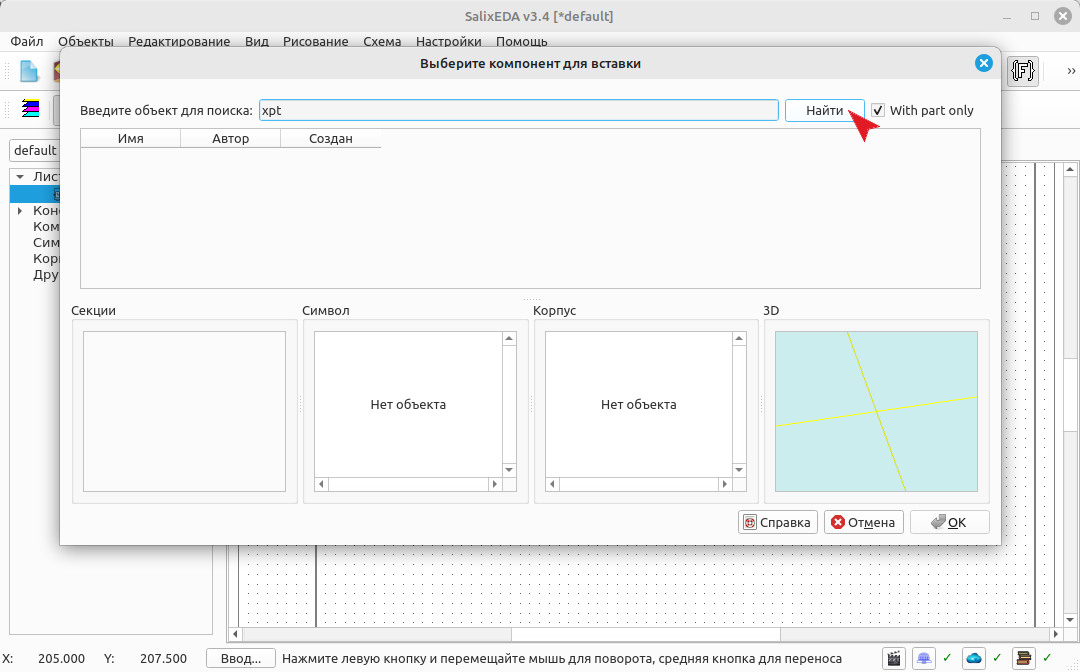Screen dimensions: 1080x672
Task: Select the Сим... item in project tree
Action: click(x=46, y=242)
